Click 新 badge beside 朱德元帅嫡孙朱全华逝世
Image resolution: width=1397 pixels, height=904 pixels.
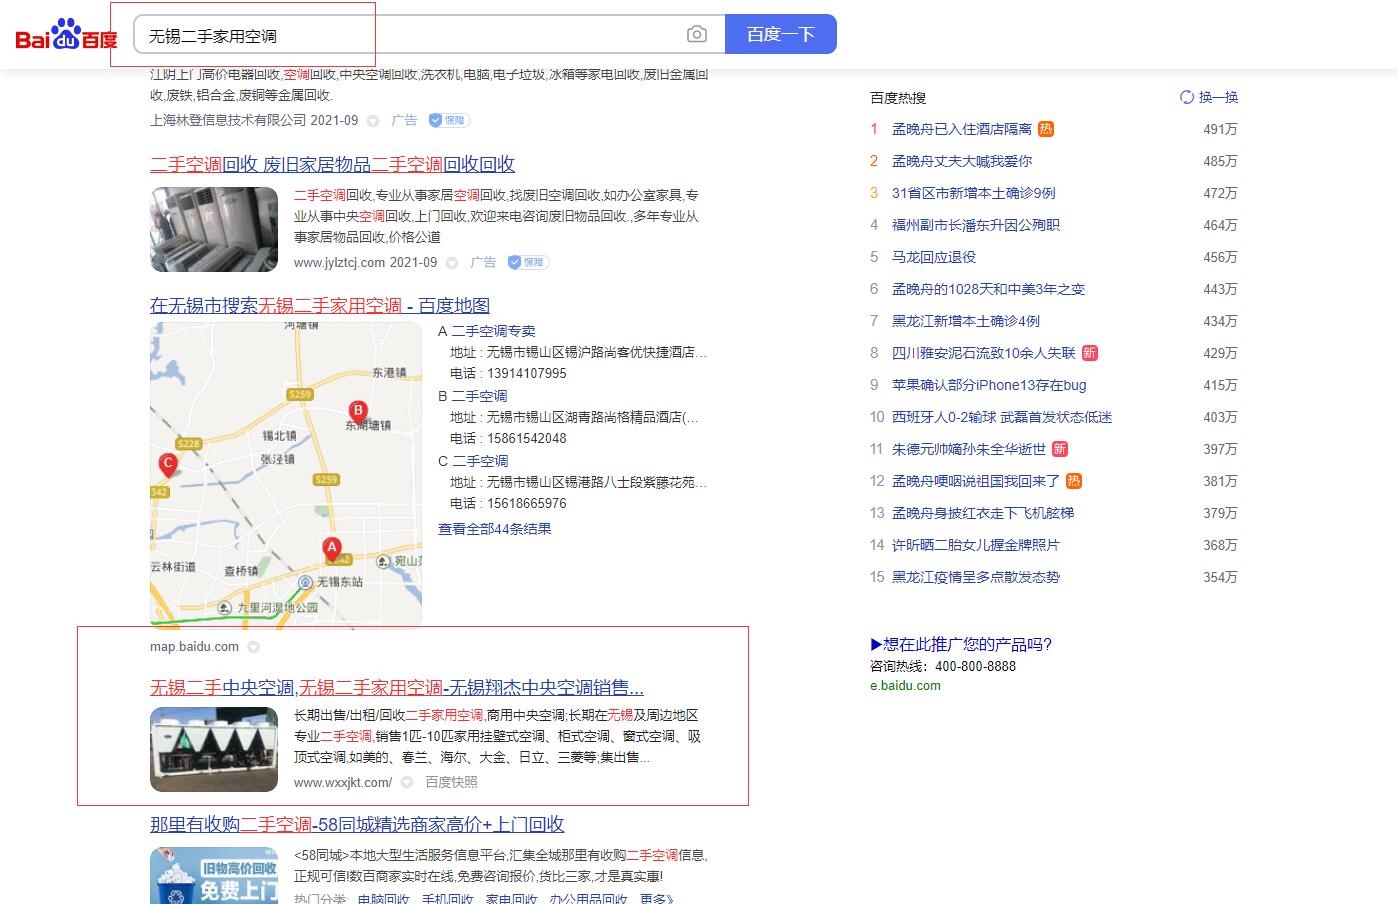click(x=1059, y=449)
